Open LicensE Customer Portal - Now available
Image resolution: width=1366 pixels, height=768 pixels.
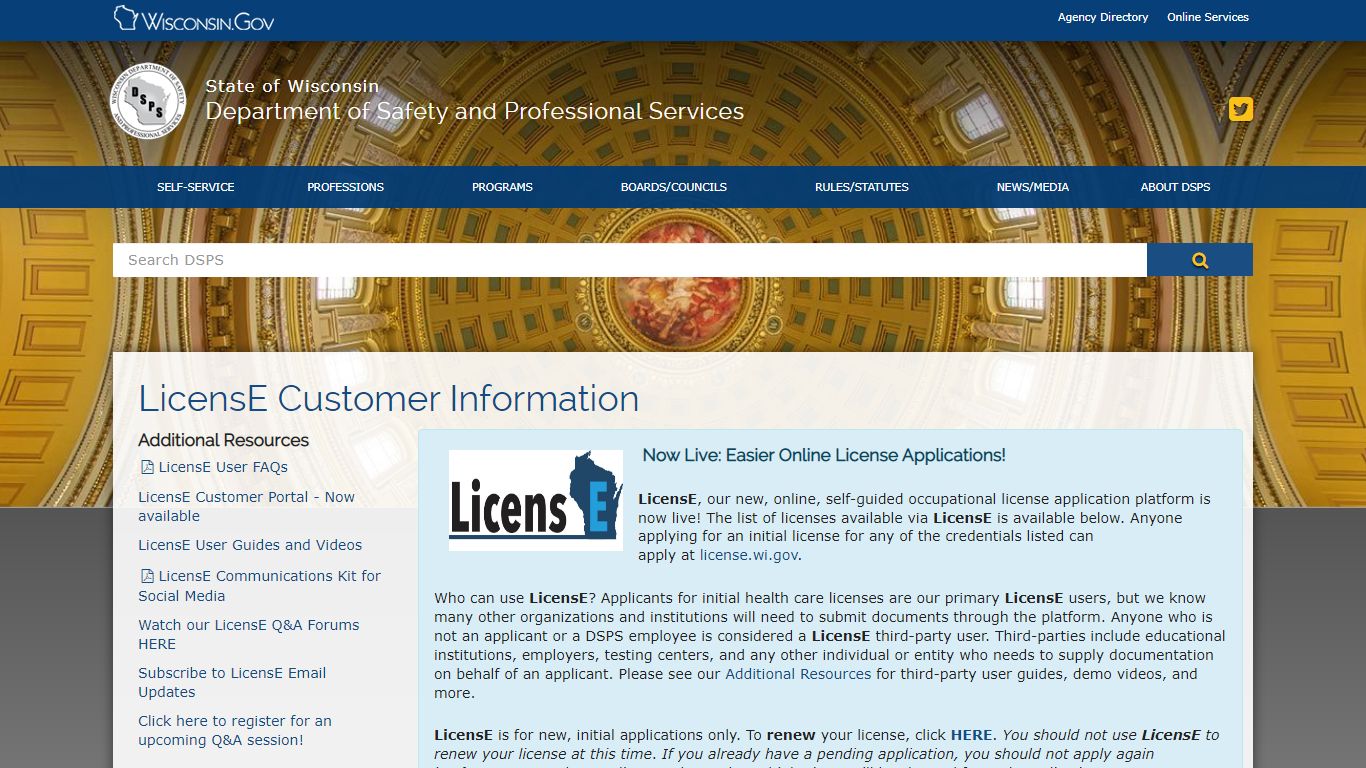pyautogui.click(x=246, y=506)
